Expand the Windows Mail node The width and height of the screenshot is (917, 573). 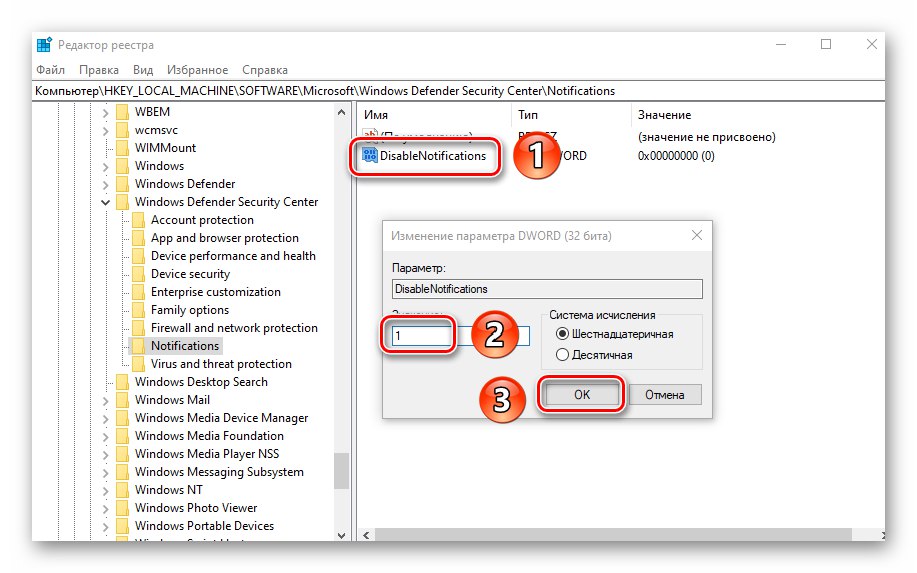pos(105,401)
